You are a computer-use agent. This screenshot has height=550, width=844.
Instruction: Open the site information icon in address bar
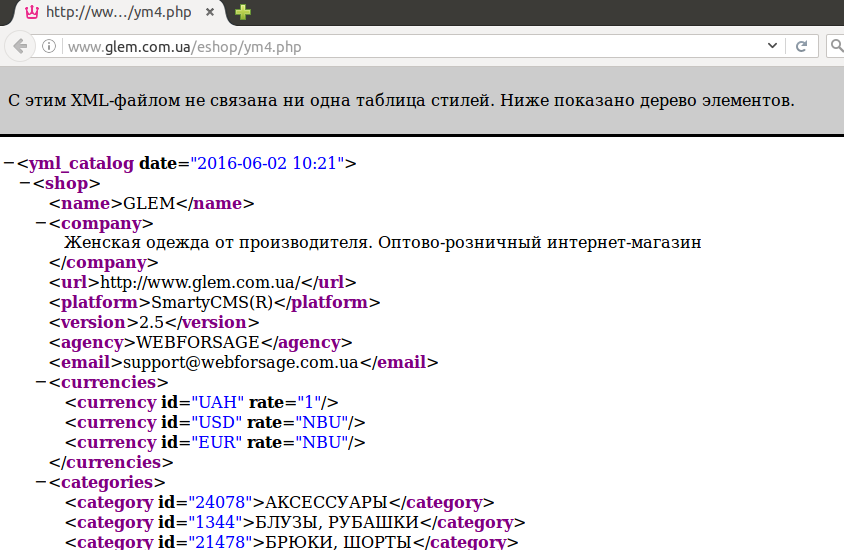[49, 47]
